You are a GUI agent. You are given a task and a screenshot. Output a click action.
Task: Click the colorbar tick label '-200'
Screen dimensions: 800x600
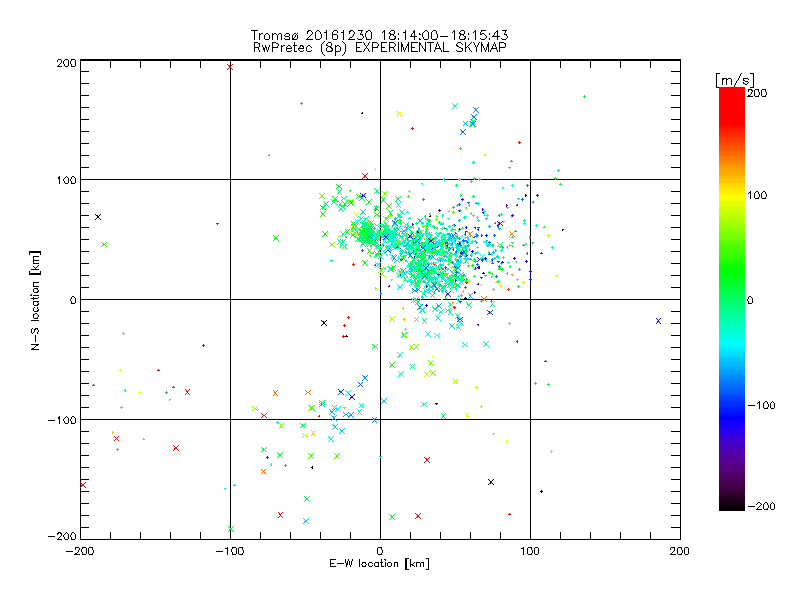tap(761, 506)
